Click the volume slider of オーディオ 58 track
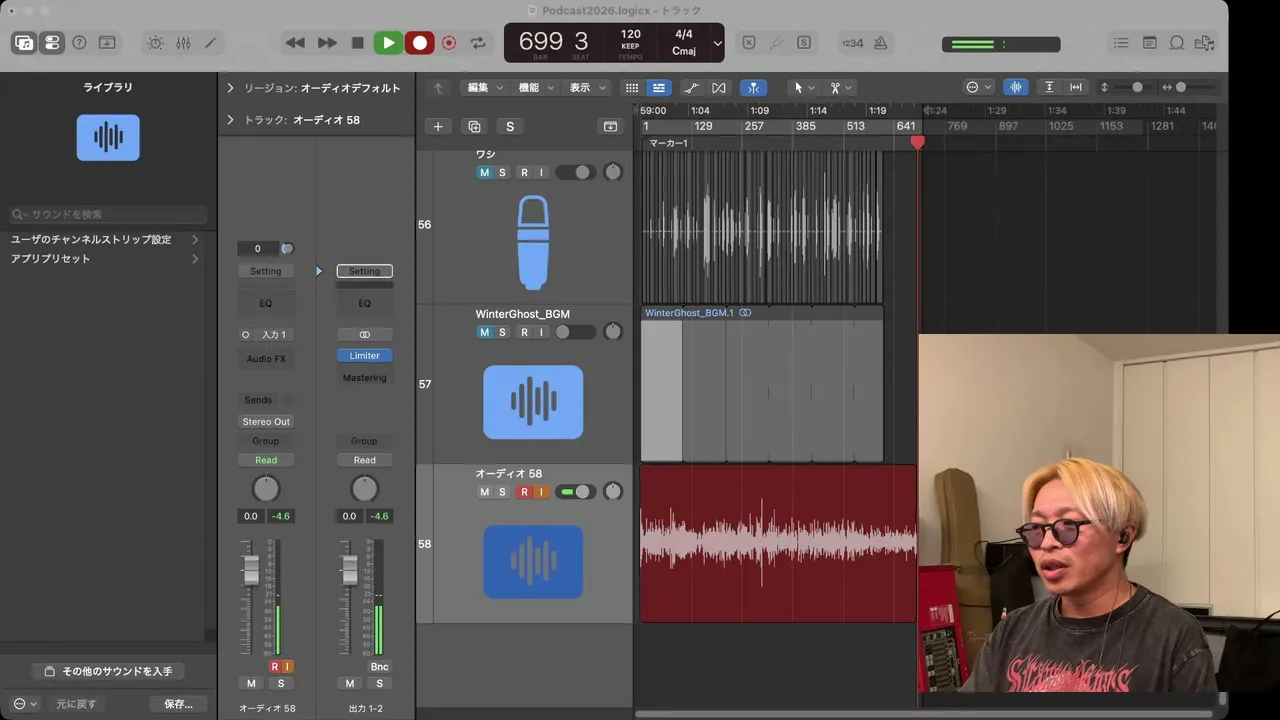The height and width of the screenshot is (720, 1280). (575, 492)
